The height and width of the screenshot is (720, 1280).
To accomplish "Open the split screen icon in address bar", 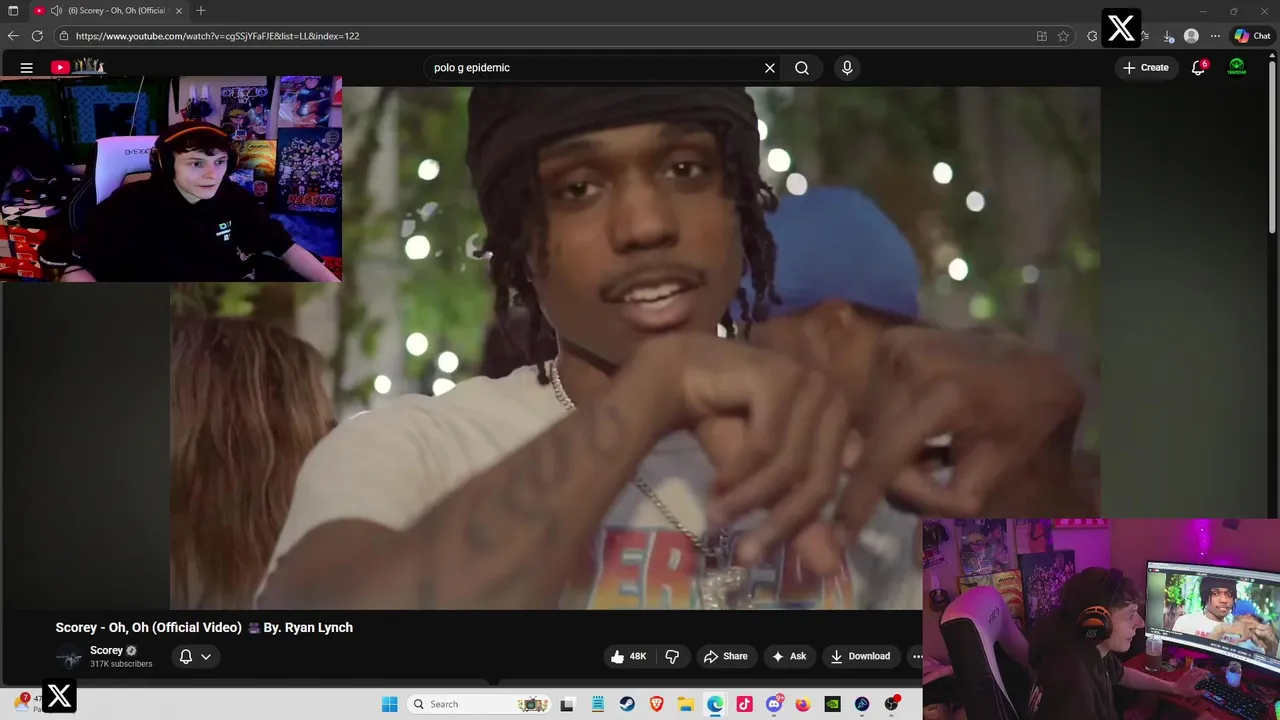I will click(x=1042, y=36).
